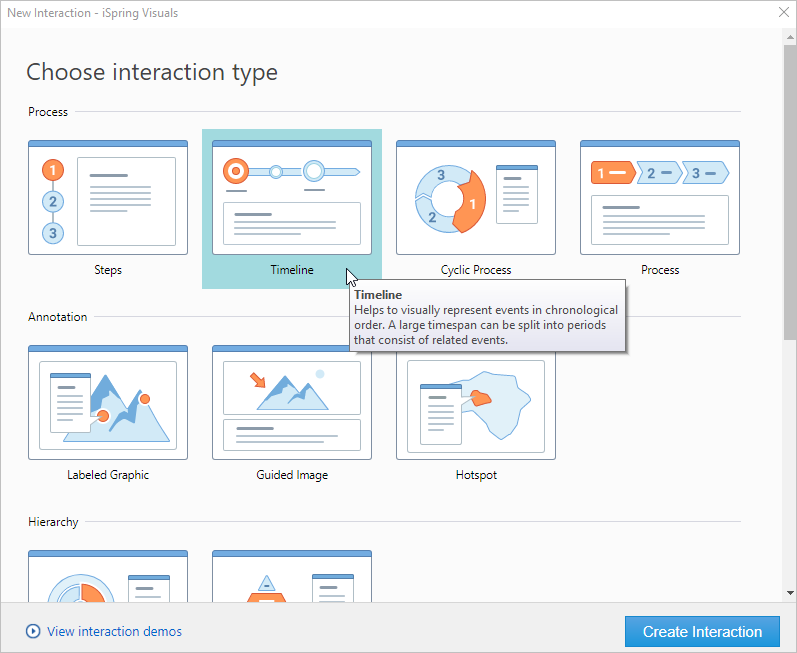Image resolution: width=797 pixels, height=653 pixels.
Task: Close the New Interaction dialog window
Action: [x=783, y=13]
